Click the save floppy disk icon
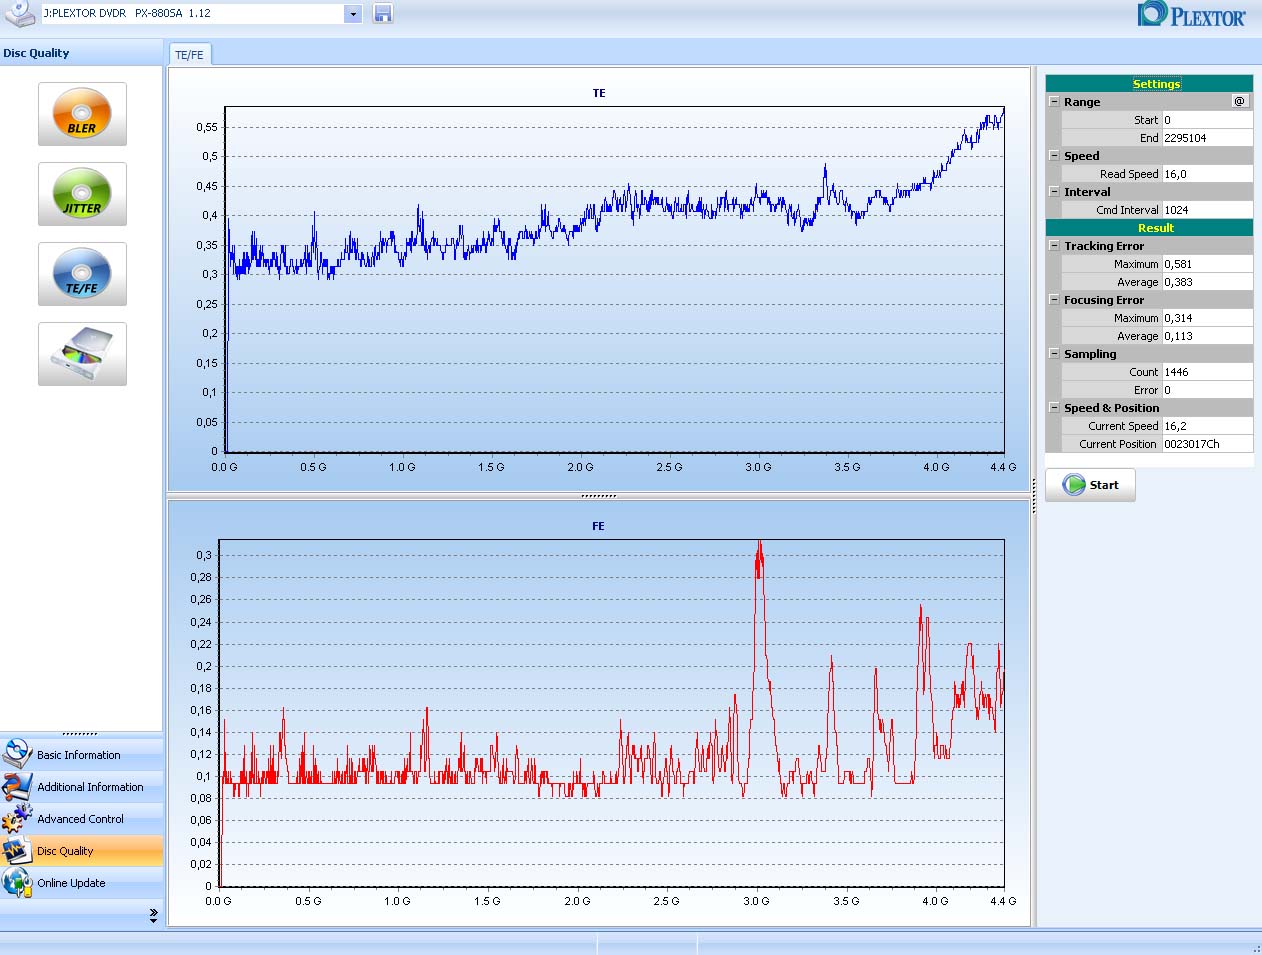1262x955 pixels. (x=383, y=14)
